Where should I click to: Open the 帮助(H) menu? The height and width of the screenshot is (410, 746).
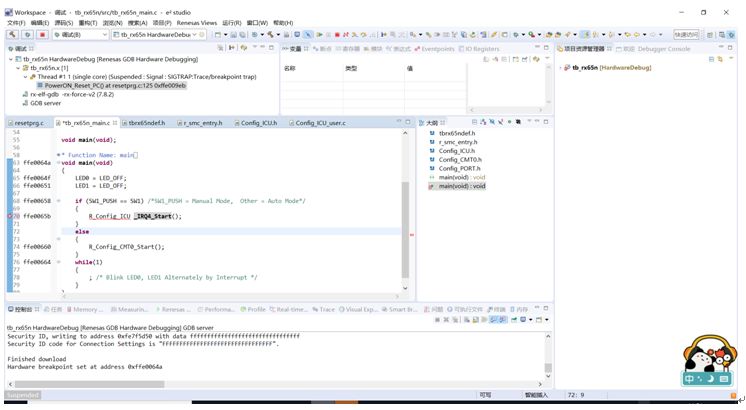coord(283,23)
